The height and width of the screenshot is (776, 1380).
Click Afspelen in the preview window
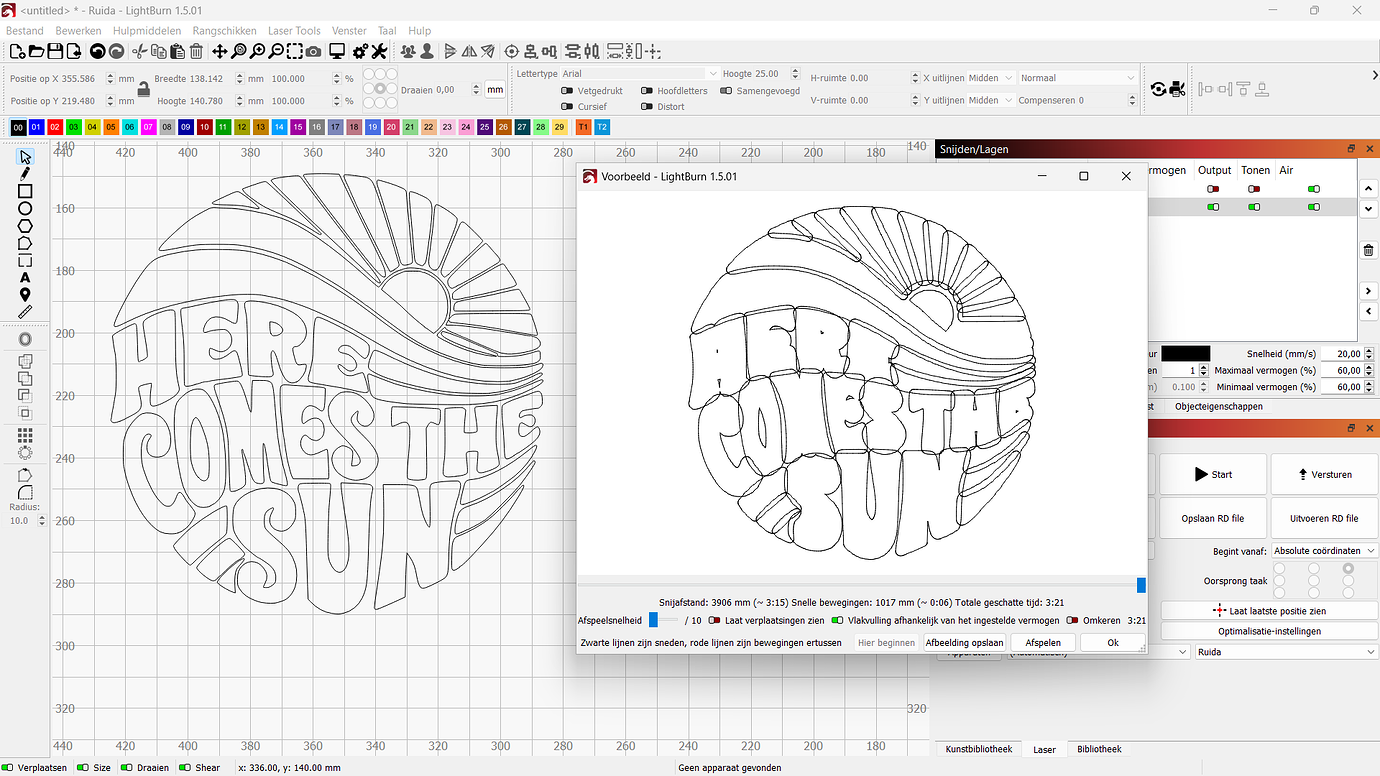click(x=1043, y=643)
